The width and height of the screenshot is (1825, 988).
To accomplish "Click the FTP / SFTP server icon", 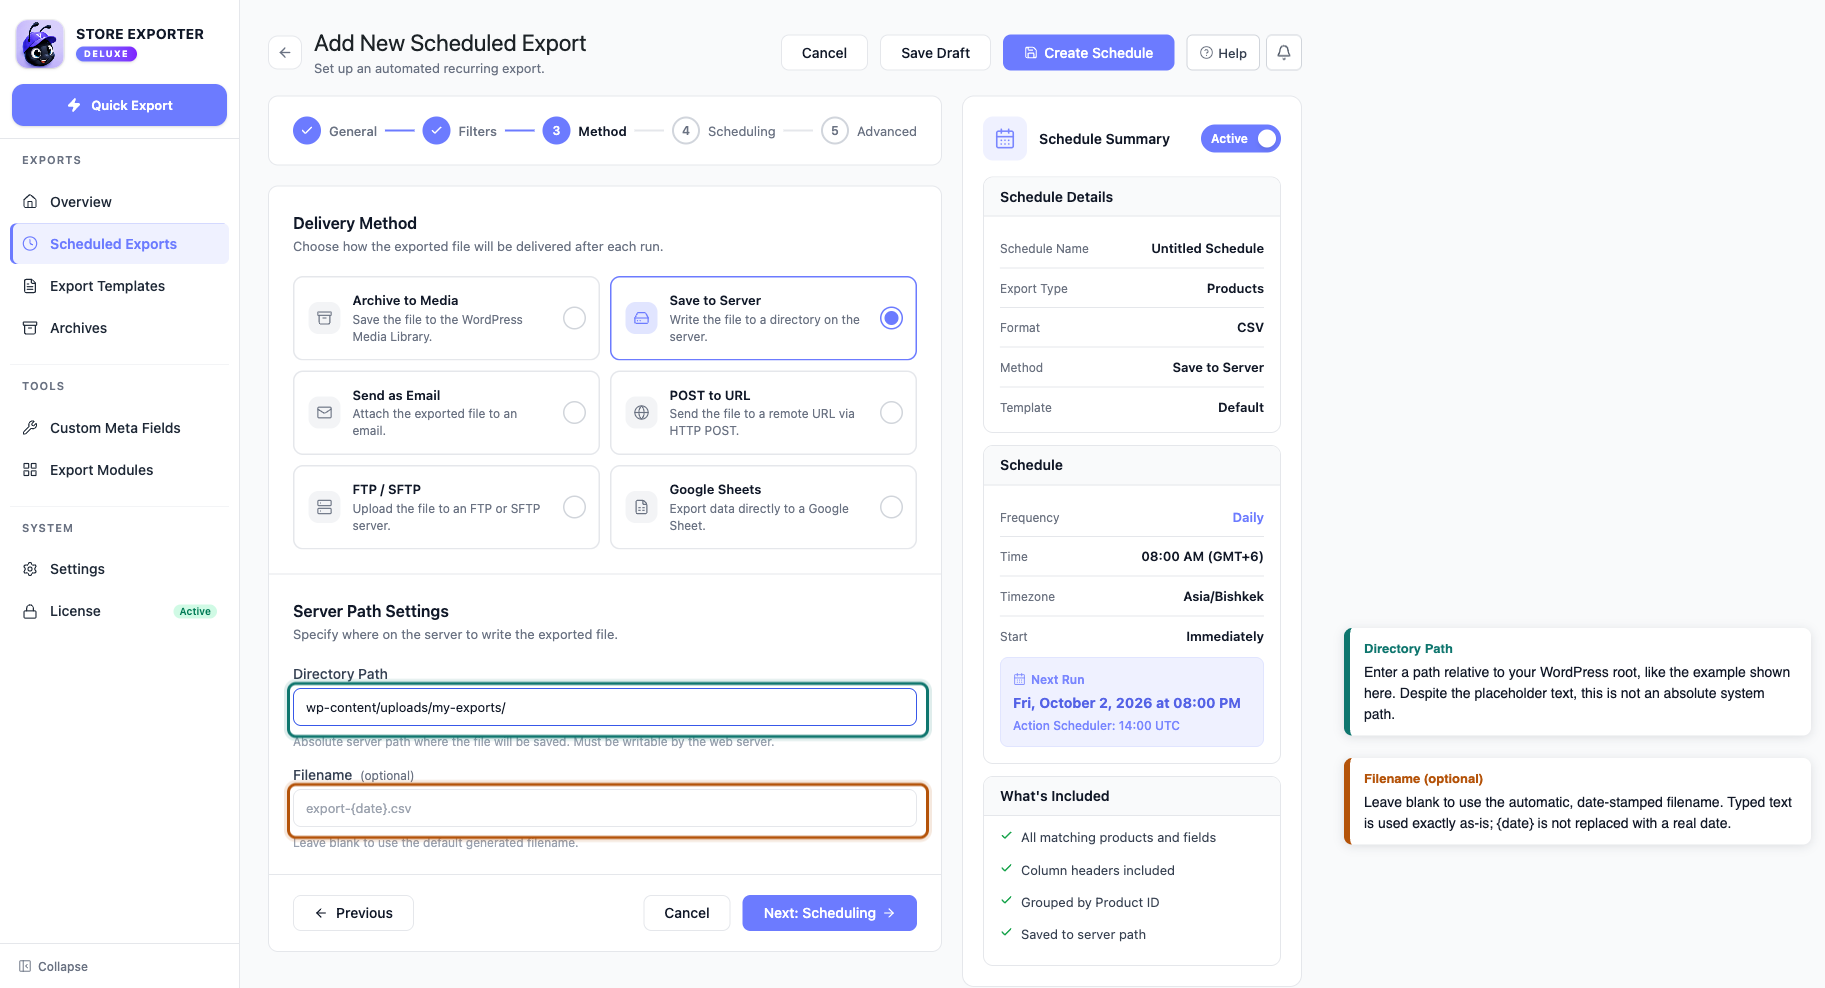I will coord(324,507).
